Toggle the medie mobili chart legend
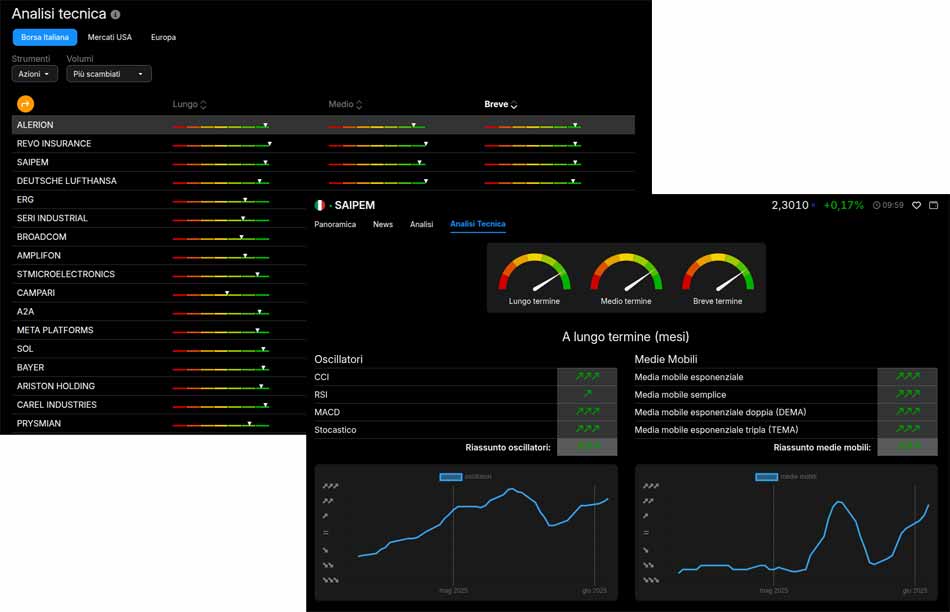 pos(786,477)
